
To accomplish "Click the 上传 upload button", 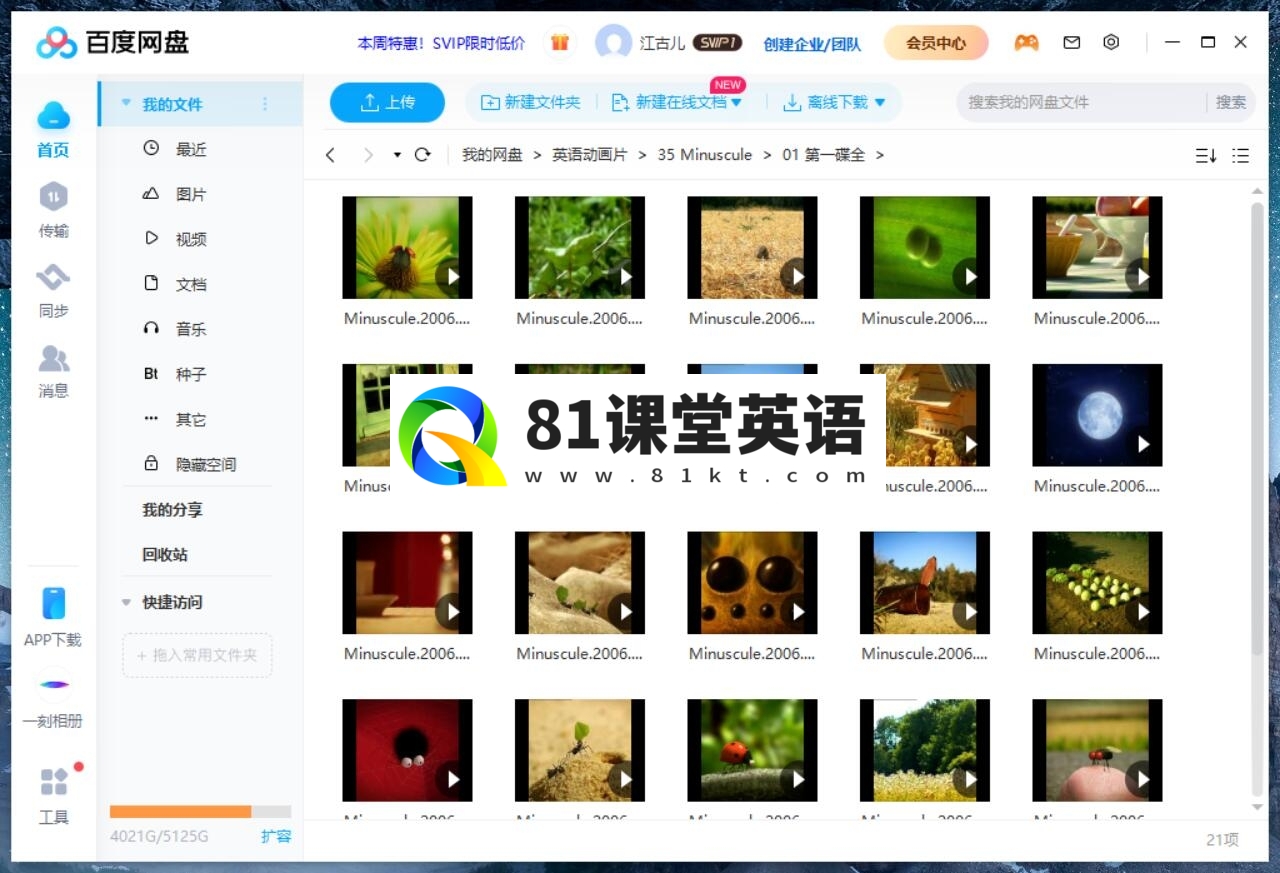I will click(387, 102).
